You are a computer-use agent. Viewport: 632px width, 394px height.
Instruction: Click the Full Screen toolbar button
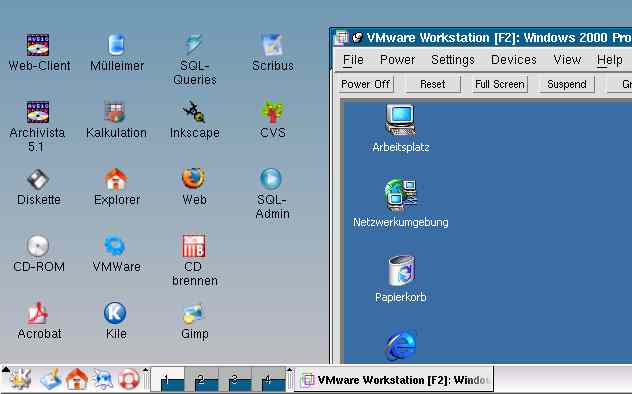tap(500, 84)
